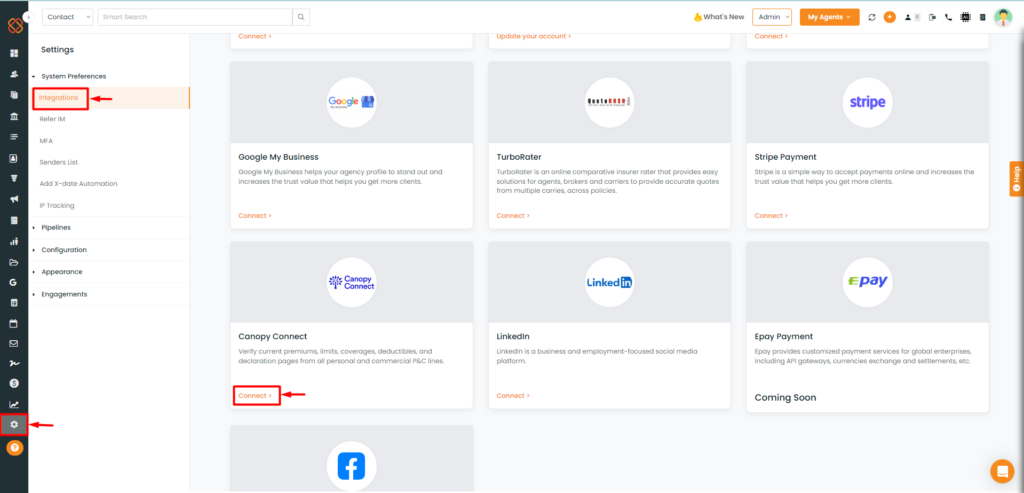This screenshot has width=1024, height=493.
Task: Open the G icon in sidebar
Action: [14, 283]
